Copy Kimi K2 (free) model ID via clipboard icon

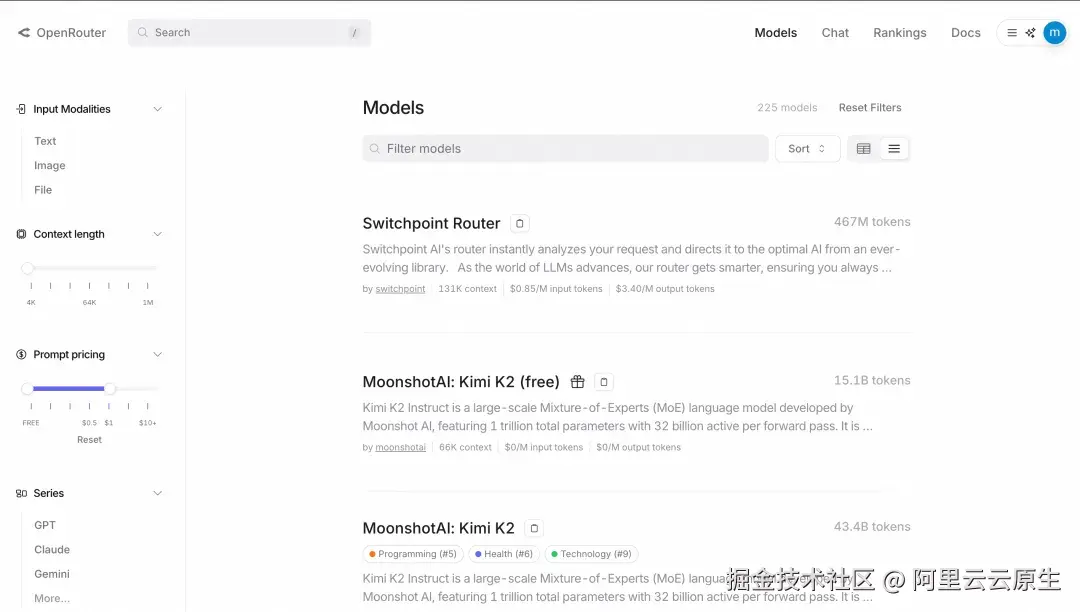pos(603,381)
